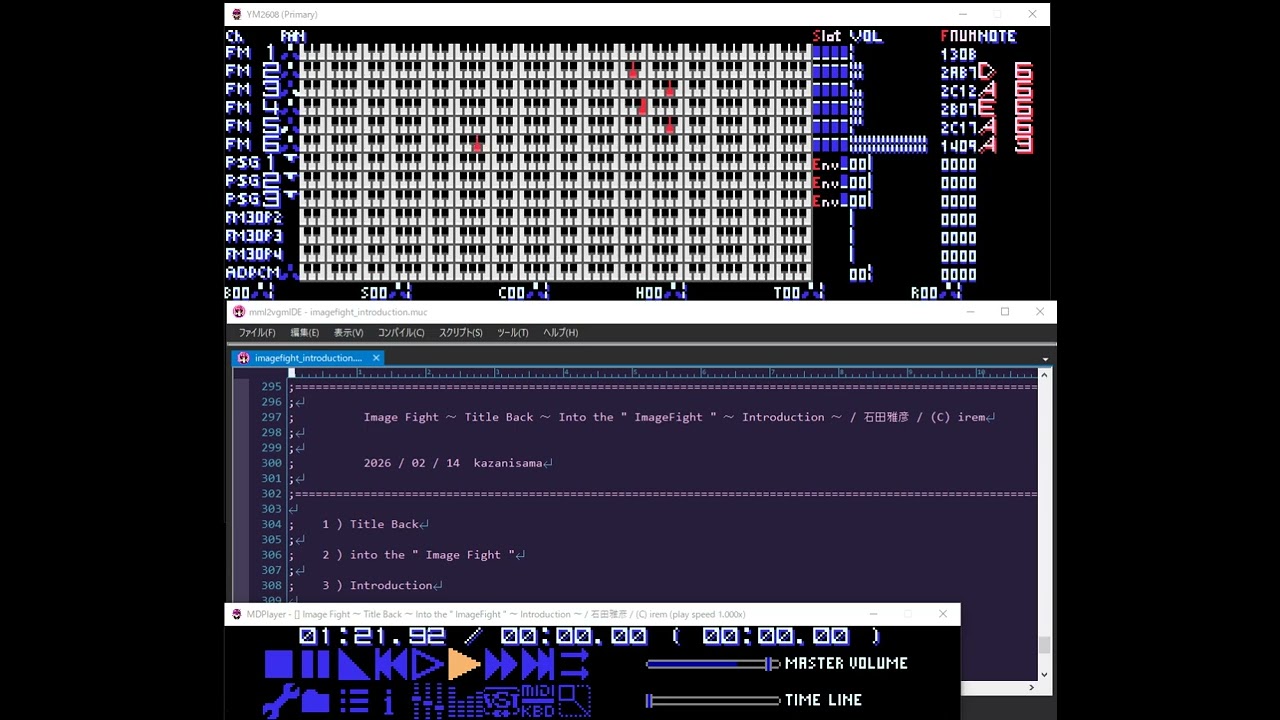This screenshot has height=720, width=1280.
Task: Change play mode with the double-arrow icon
Action: click(x=575, y=664)
